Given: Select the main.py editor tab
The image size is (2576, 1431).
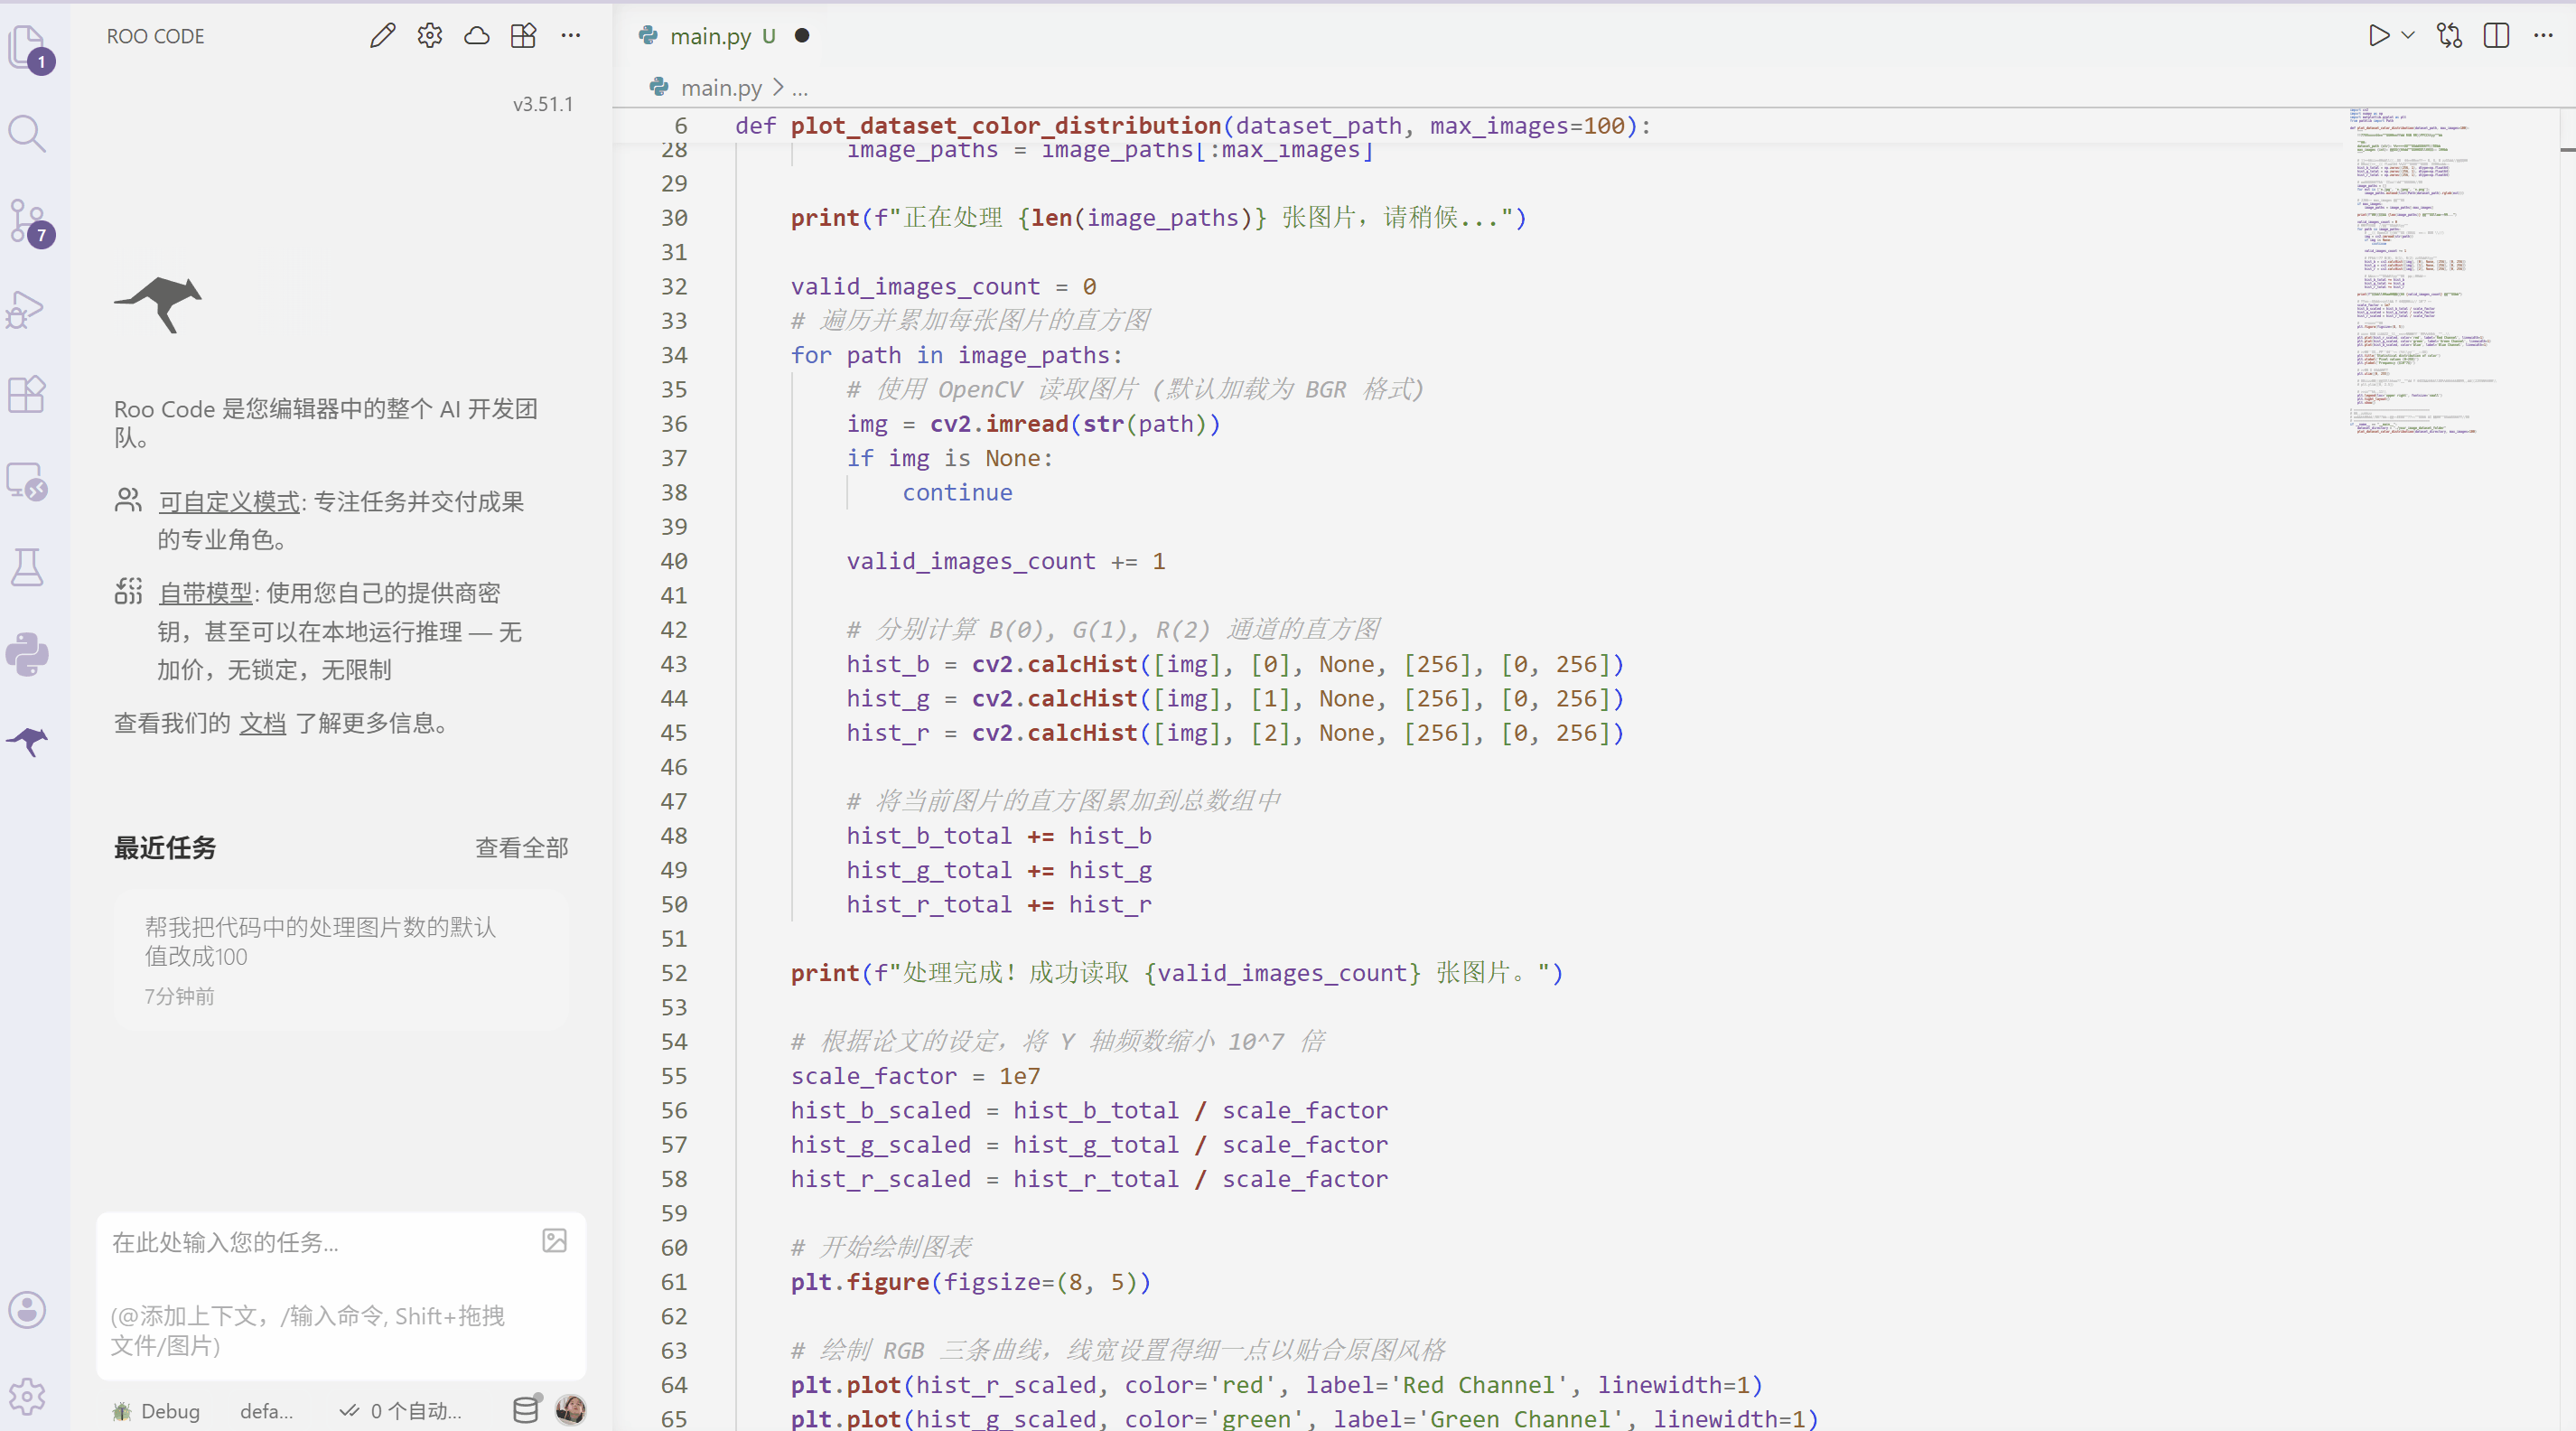Looking at the screenshot, I should 709,36.
